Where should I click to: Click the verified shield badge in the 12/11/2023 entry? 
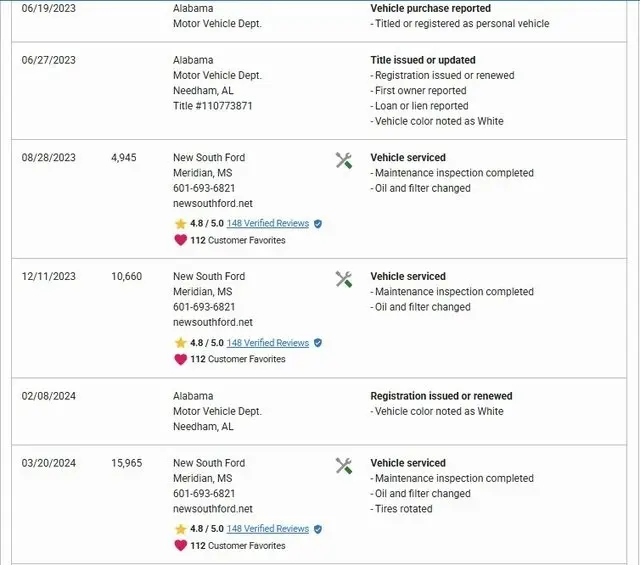click(x=318, y=343)
